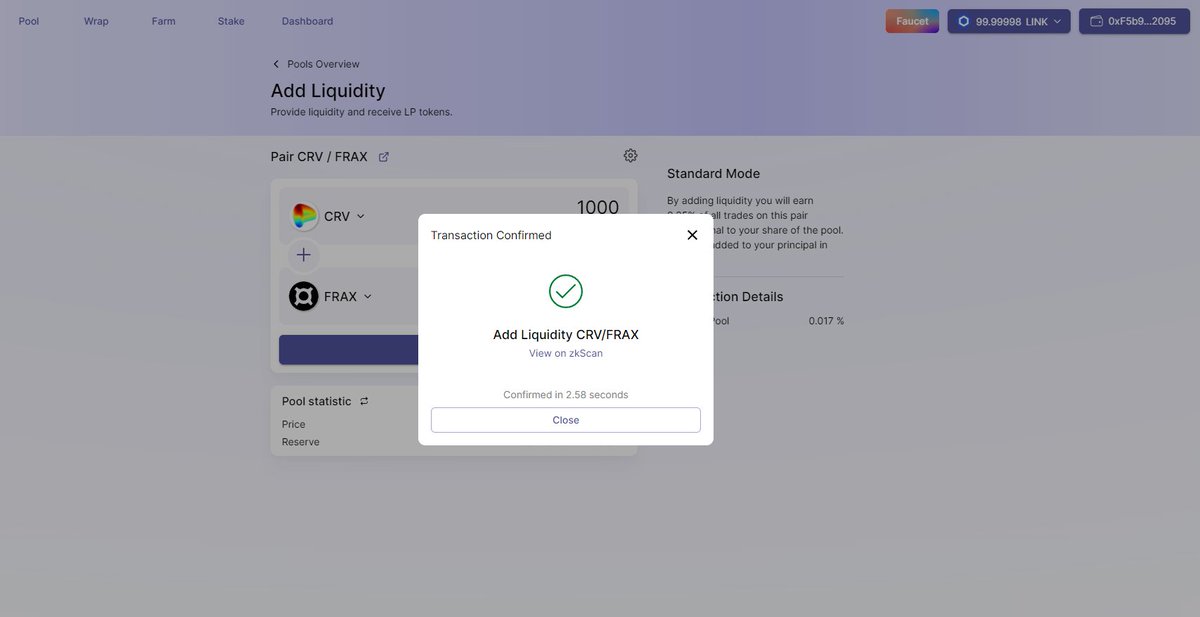Image resolution: width=1200 pixels, height=617 pixels.
Task: Refresh the Pool statistic icon
Action: [x=364, y=401]
